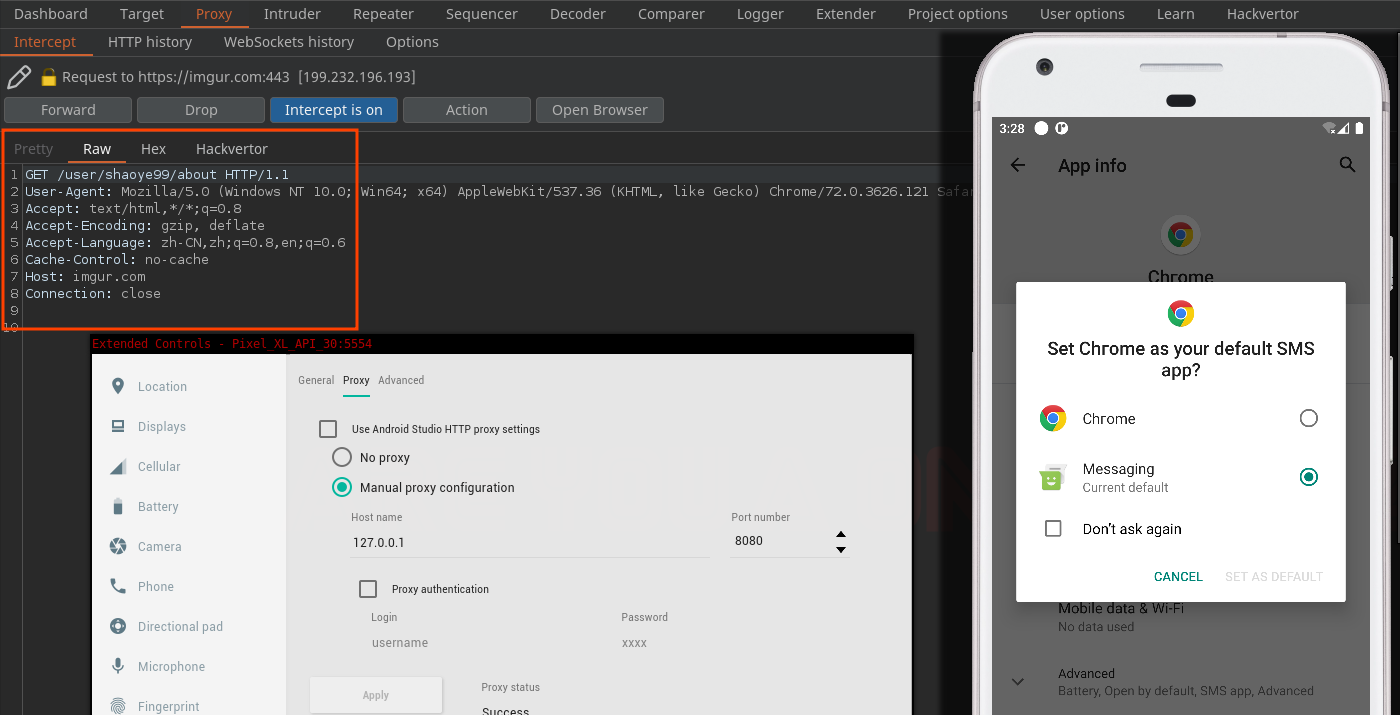1400x715 pixels.
Task: Check the Don't ask again box
Action: click(x=1053, y=529)
